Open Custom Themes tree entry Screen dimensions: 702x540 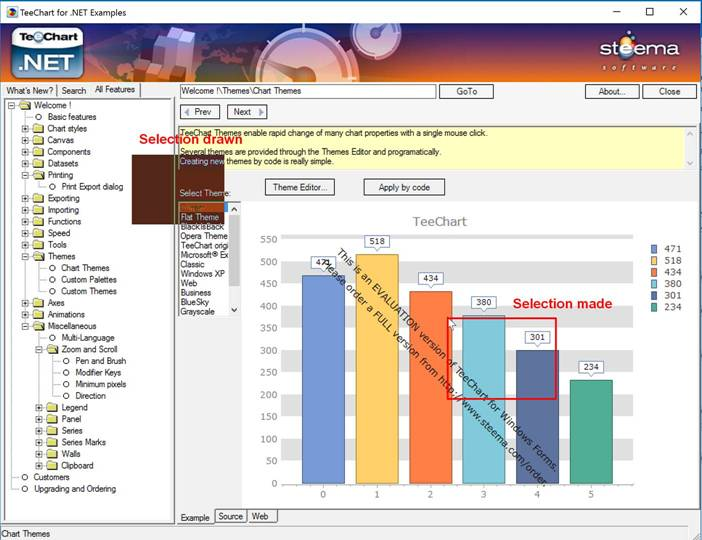coord(89,291)
